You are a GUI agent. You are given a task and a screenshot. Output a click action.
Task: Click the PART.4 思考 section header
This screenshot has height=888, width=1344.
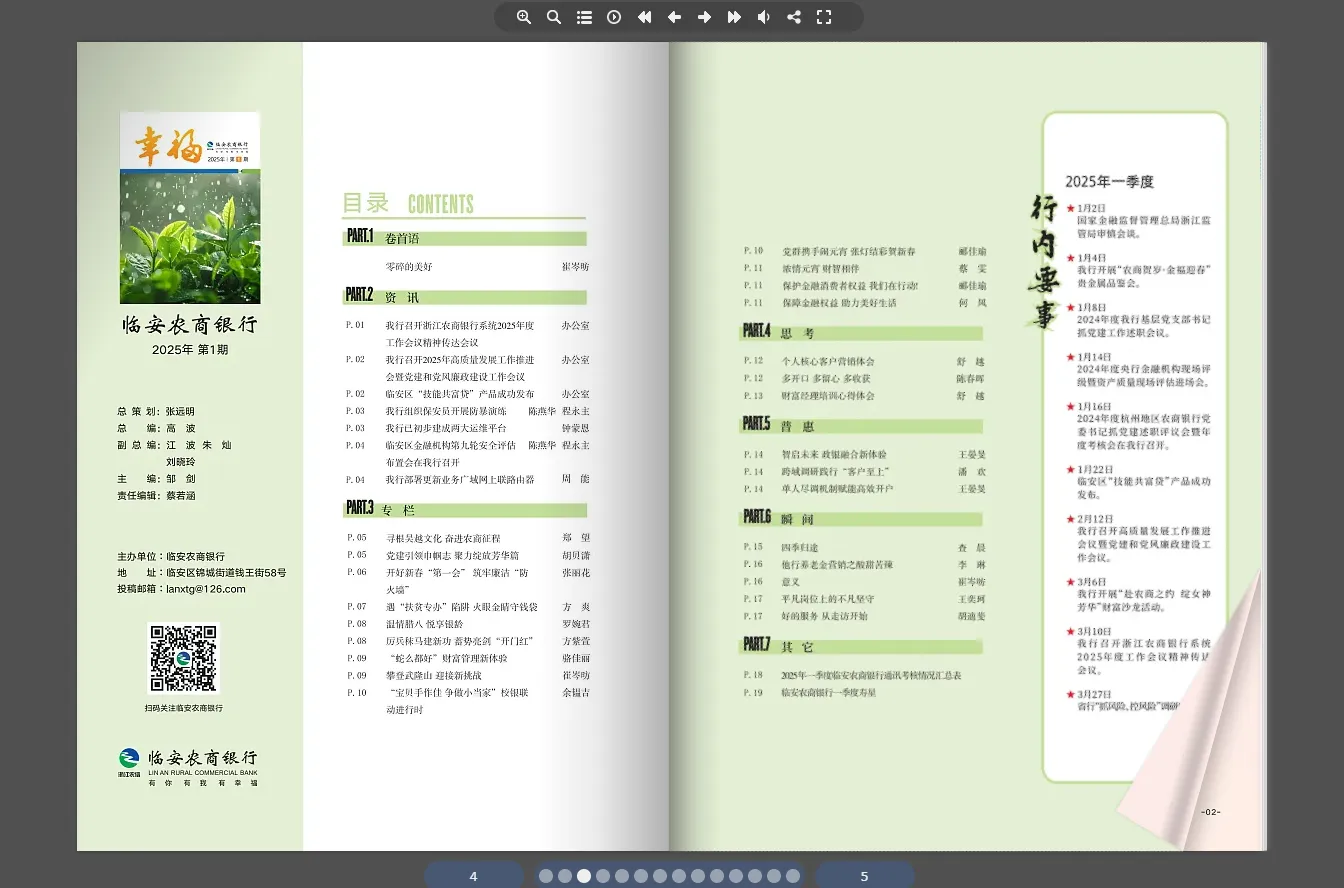point(862,332)
